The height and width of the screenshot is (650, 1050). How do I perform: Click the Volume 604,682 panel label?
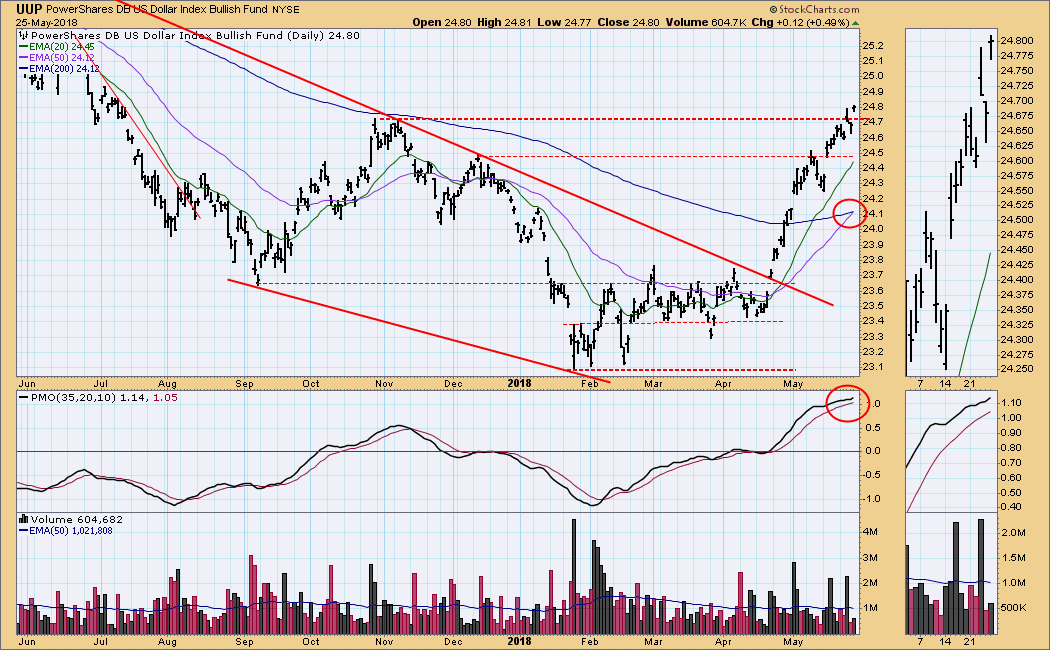(76, 519)
